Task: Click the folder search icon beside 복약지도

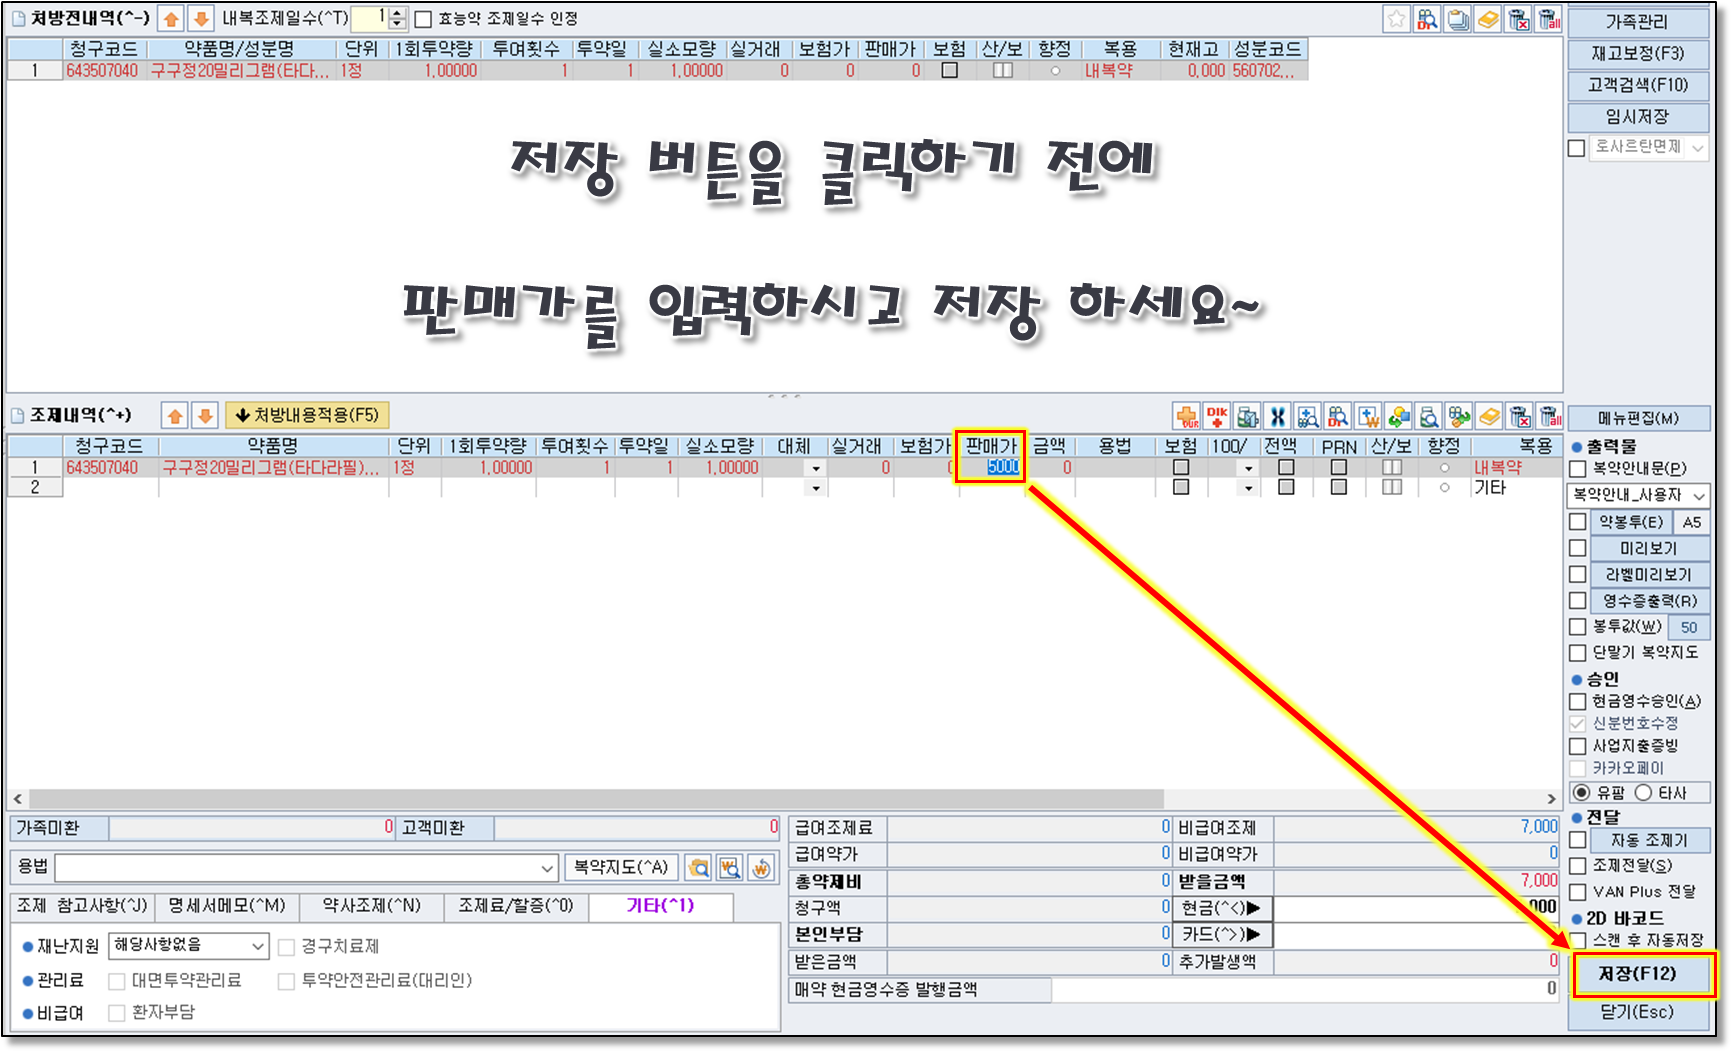Action: click(x=699, y=868)
